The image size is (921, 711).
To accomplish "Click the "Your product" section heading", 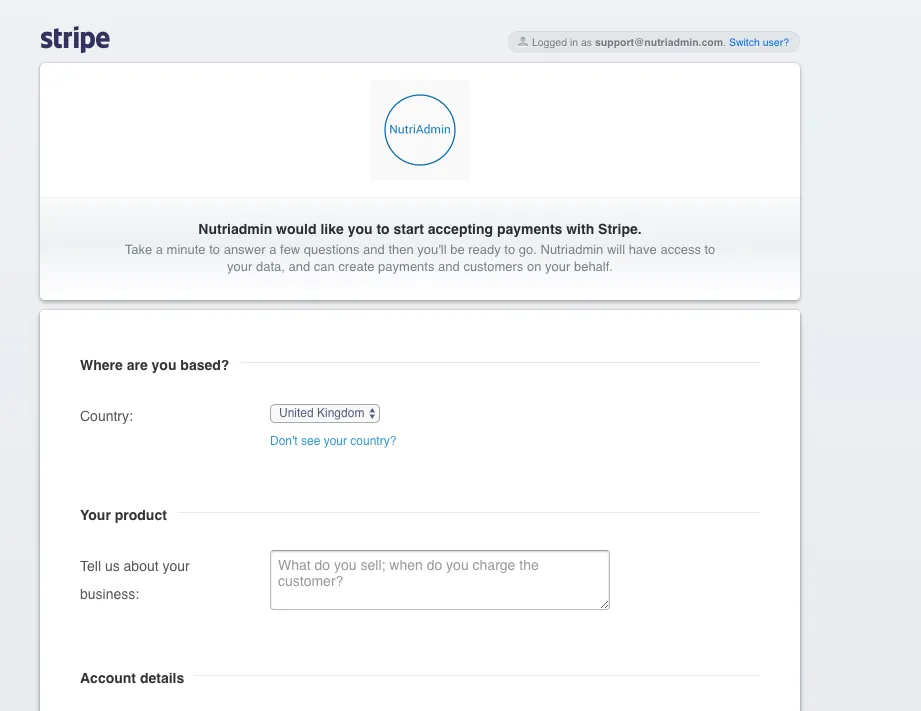I will pyautogui.click(x=123, y=515).
